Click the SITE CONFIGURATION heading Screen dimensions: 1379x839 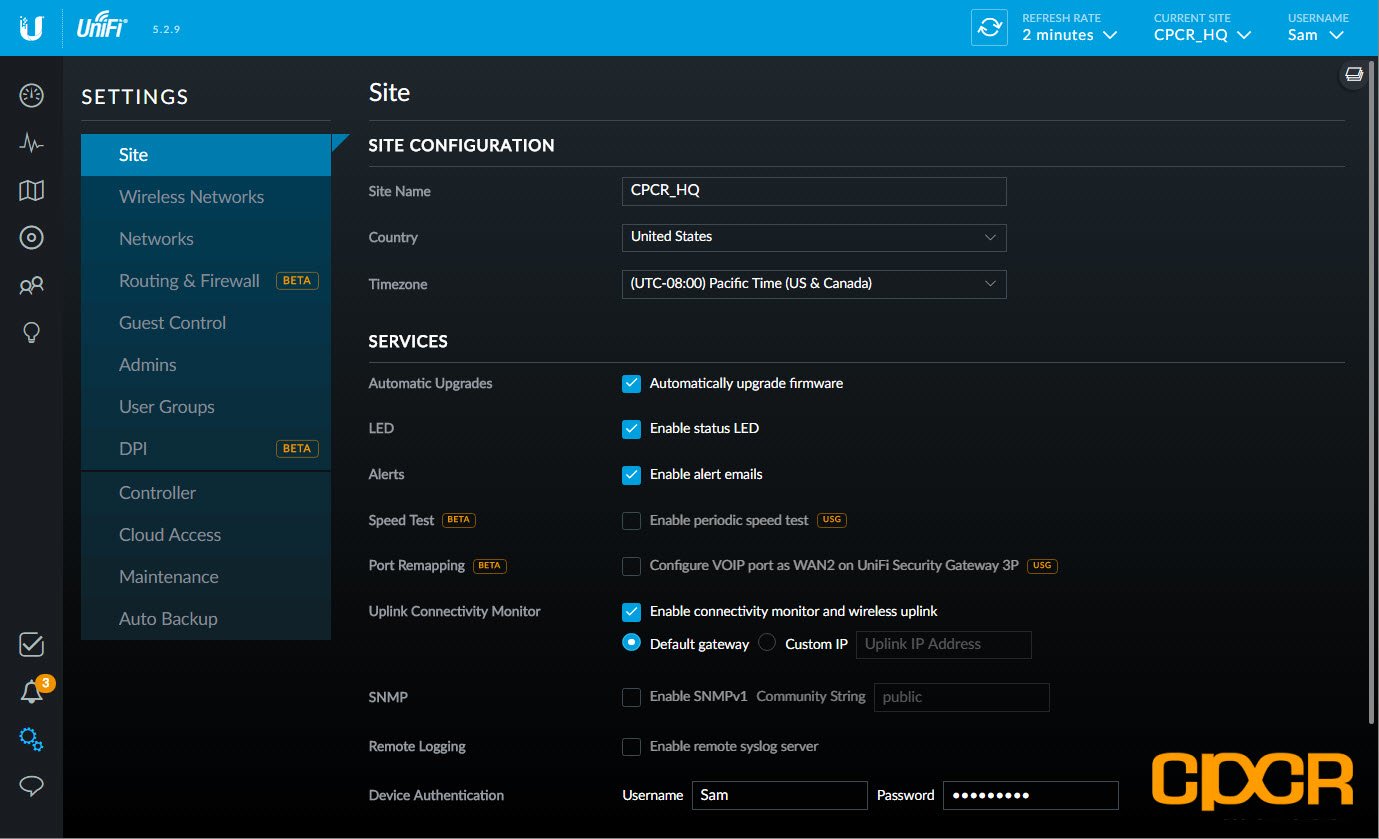tap(461, 145)
